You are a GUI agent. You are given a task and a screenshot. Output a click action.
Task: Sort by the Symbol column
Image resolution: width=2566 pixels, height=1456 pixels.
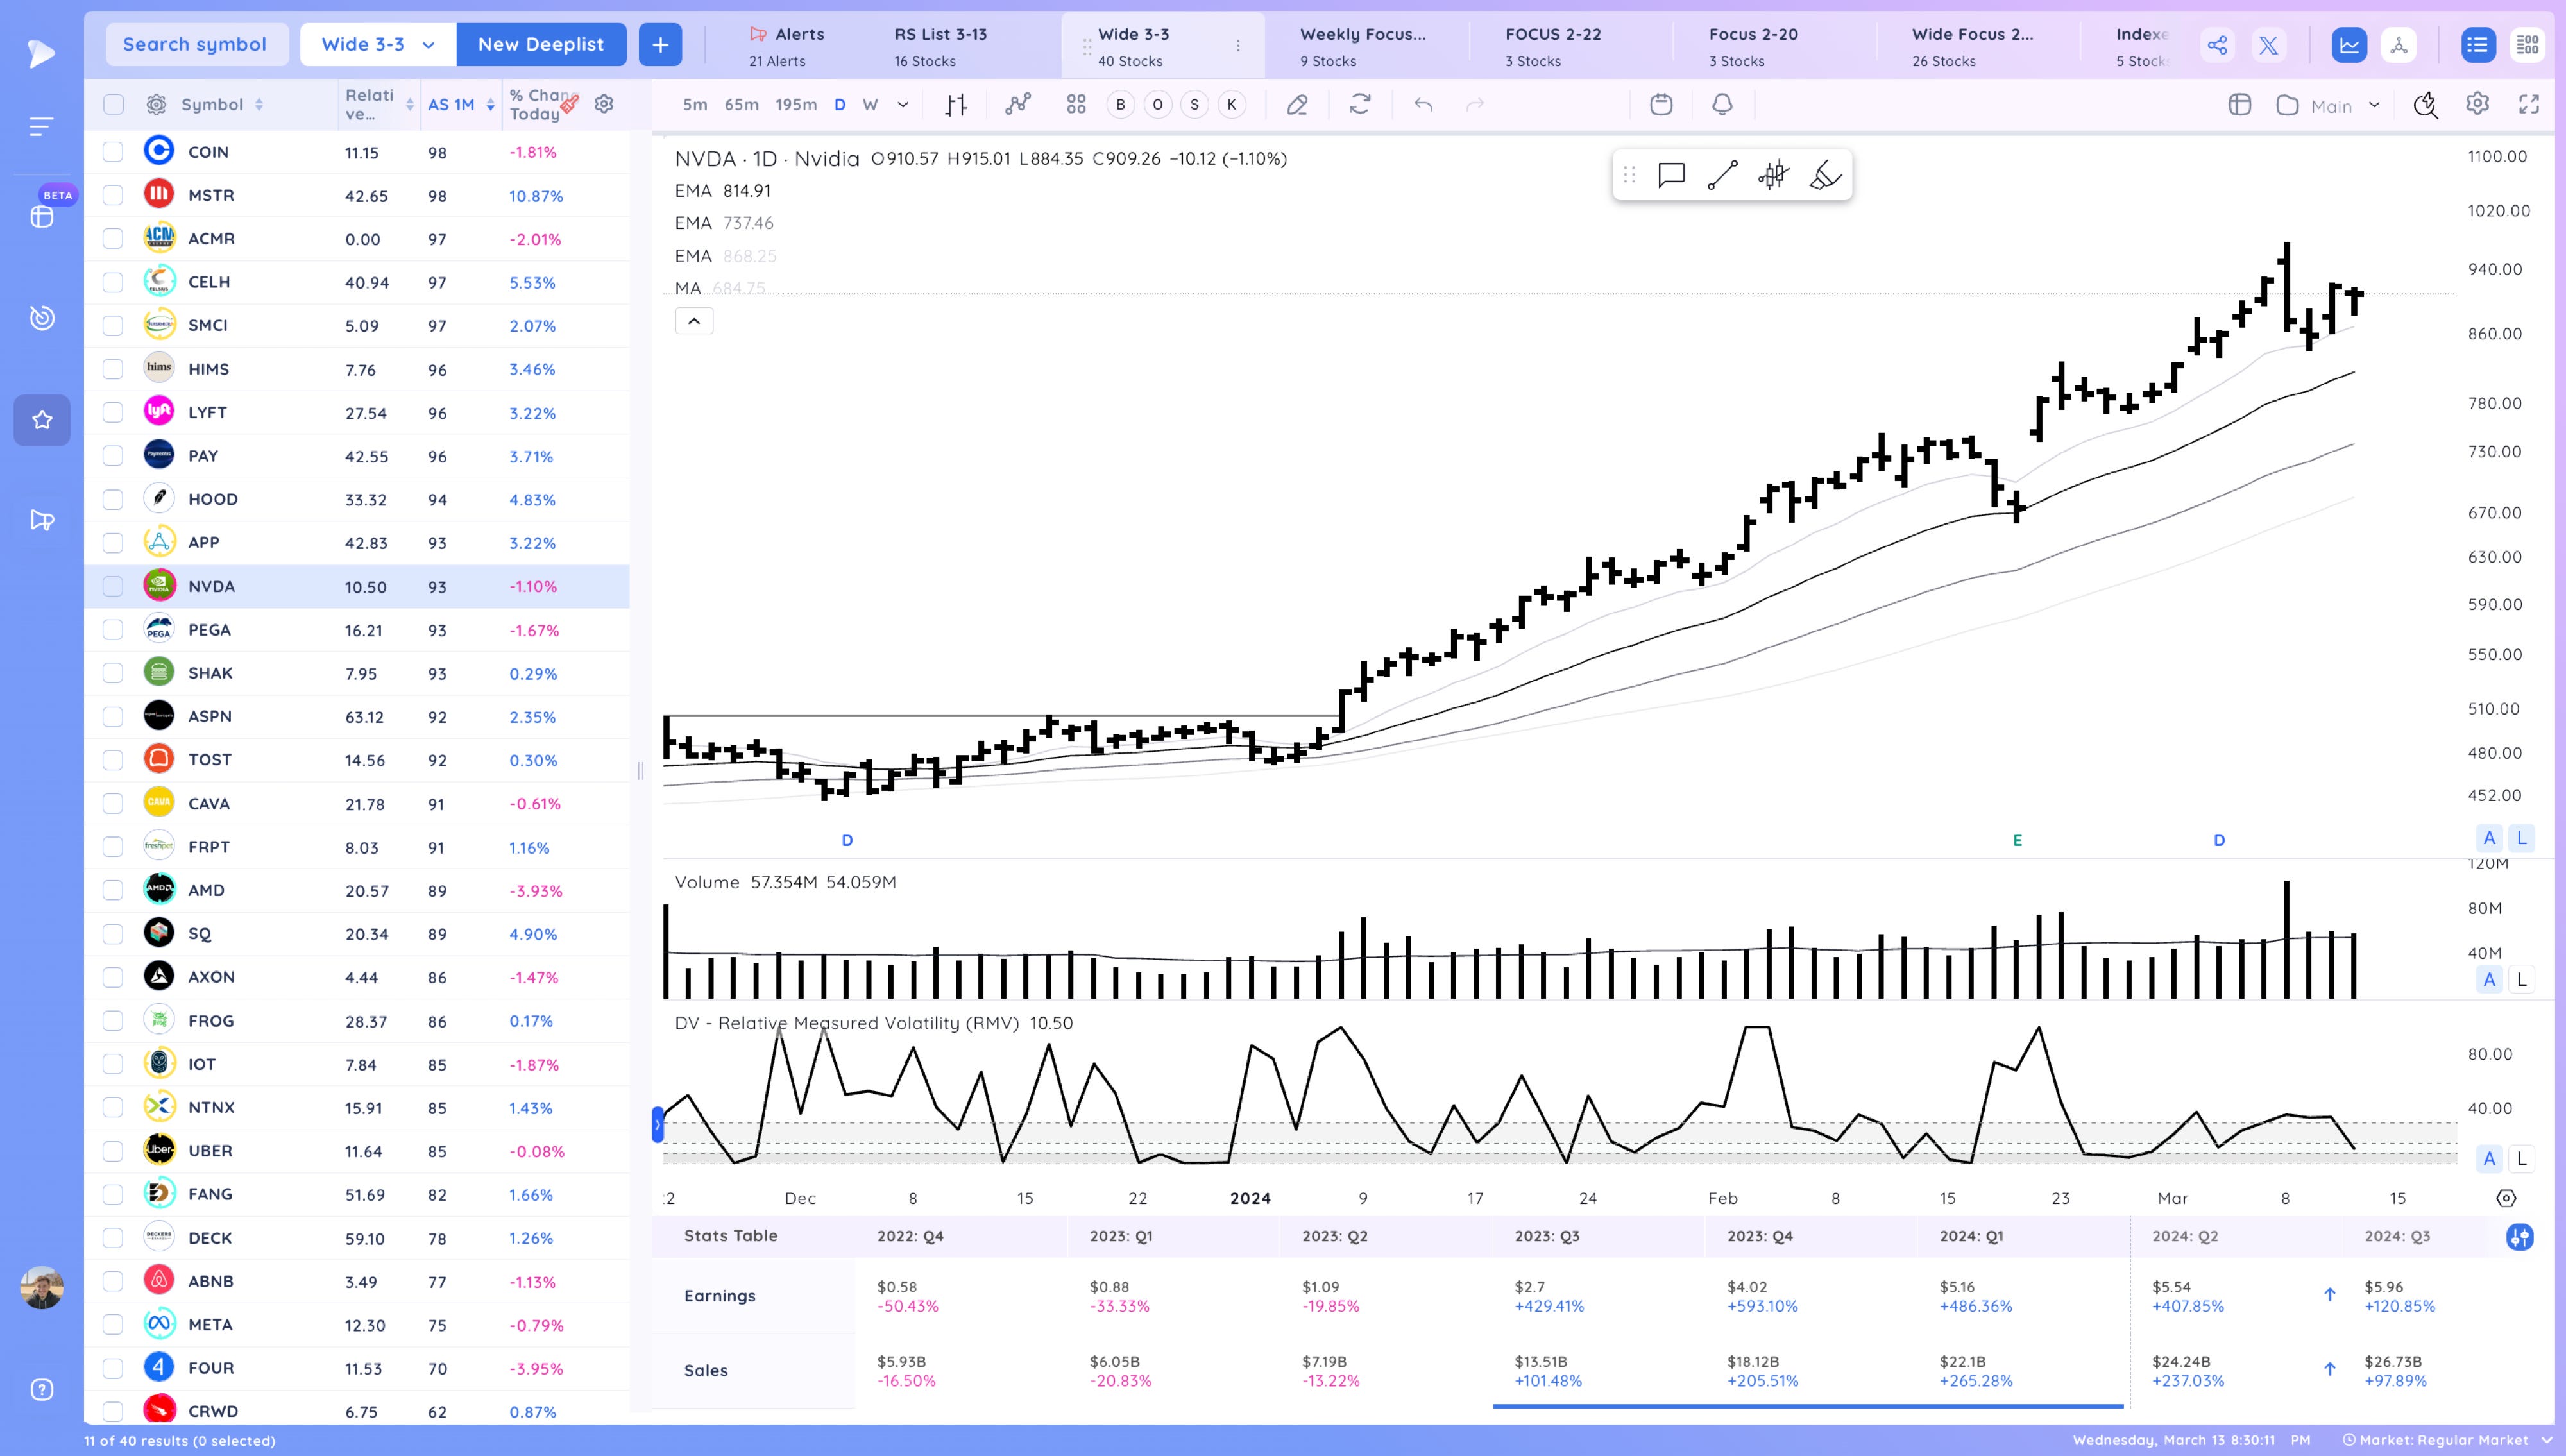(x=221, y=105)
